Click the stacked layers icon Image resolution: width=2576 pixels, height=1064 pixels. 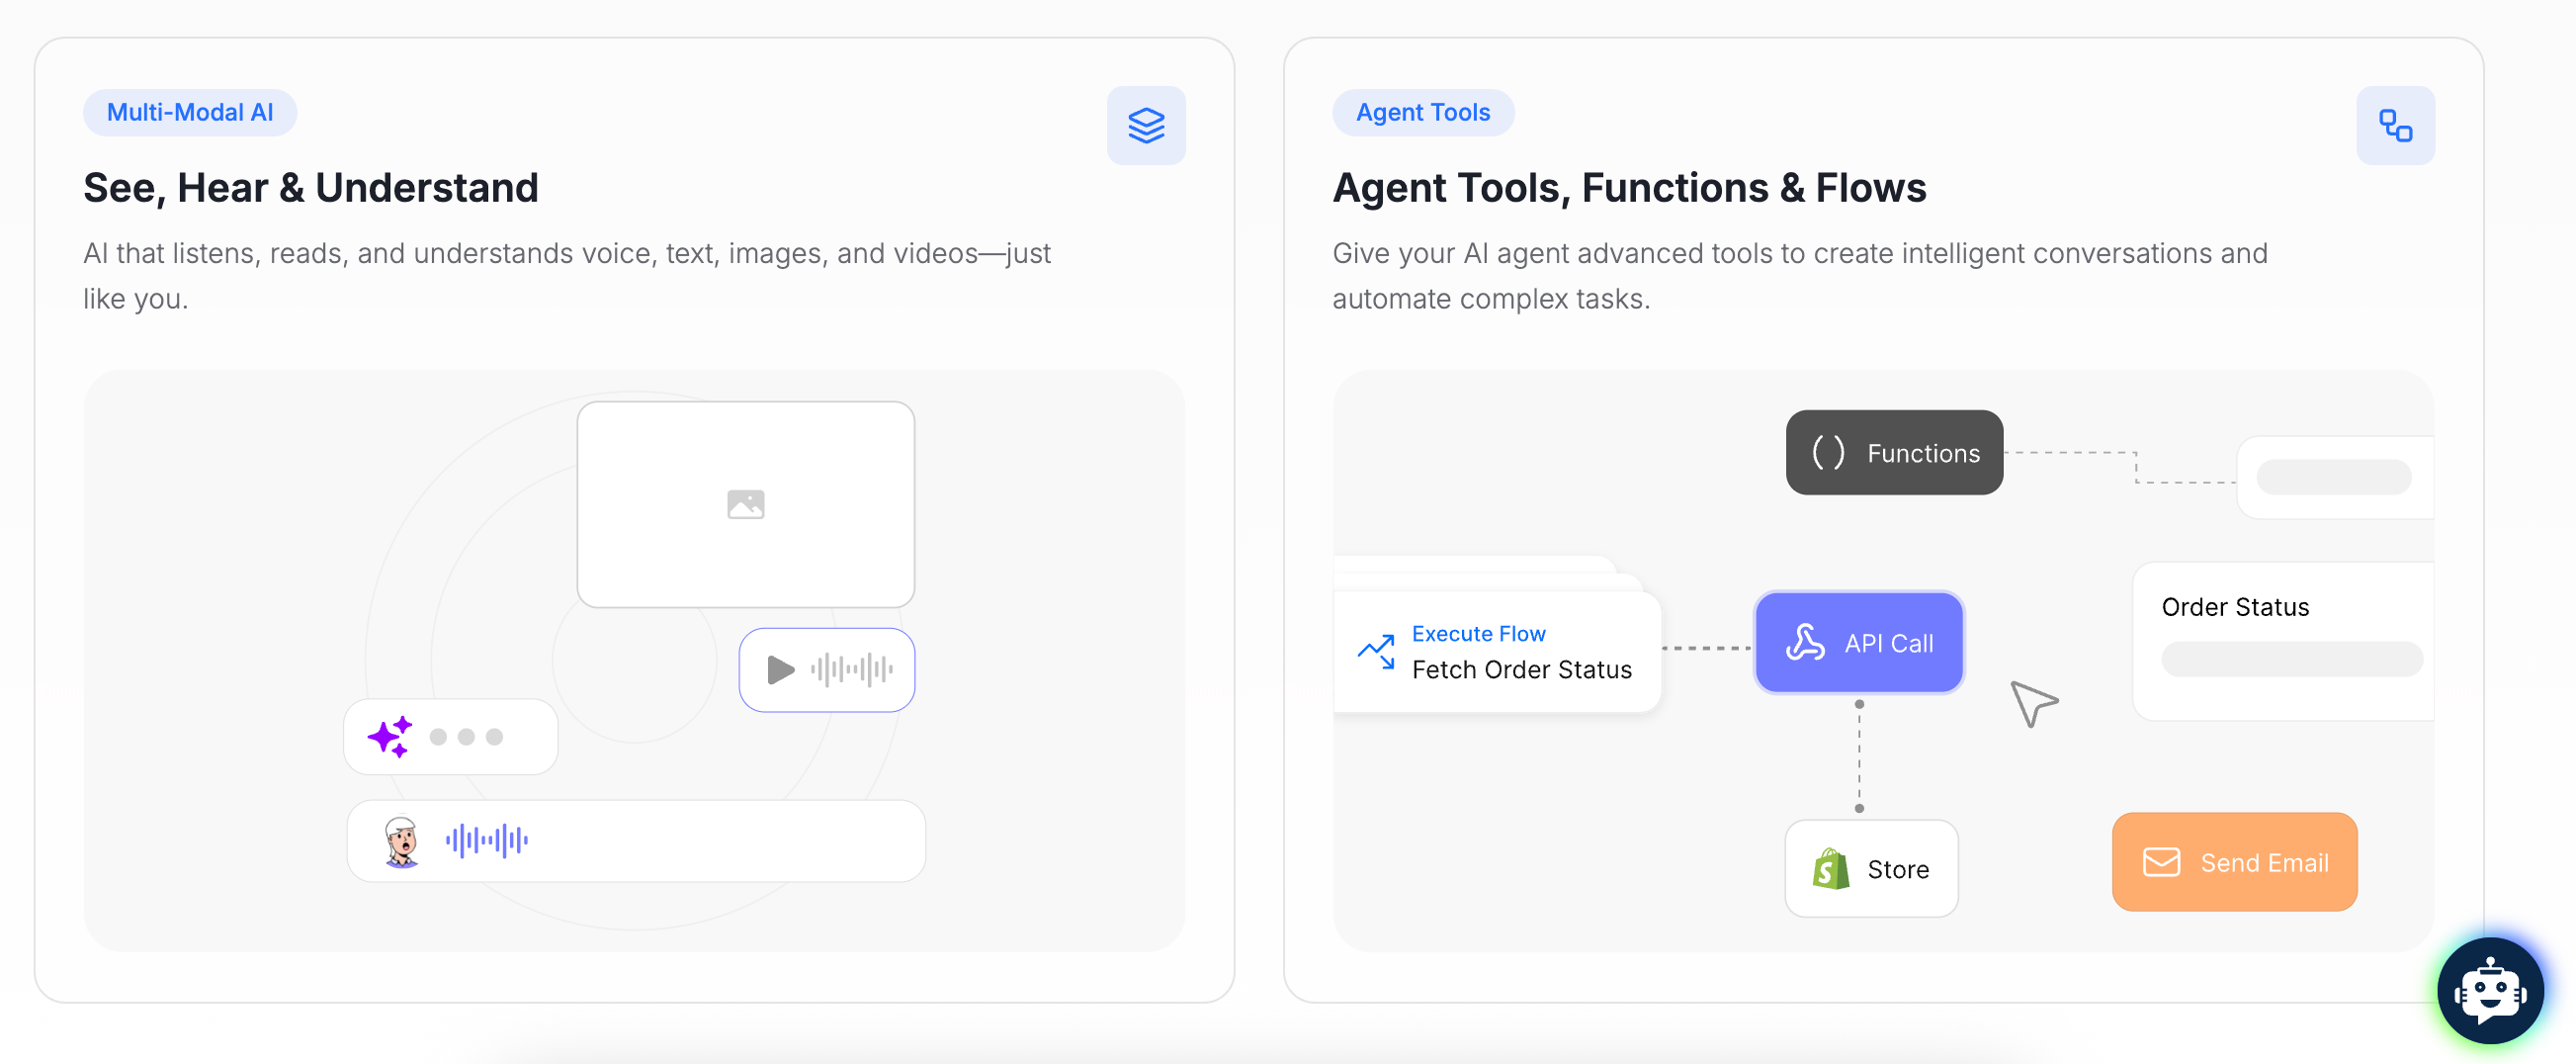1145,126
